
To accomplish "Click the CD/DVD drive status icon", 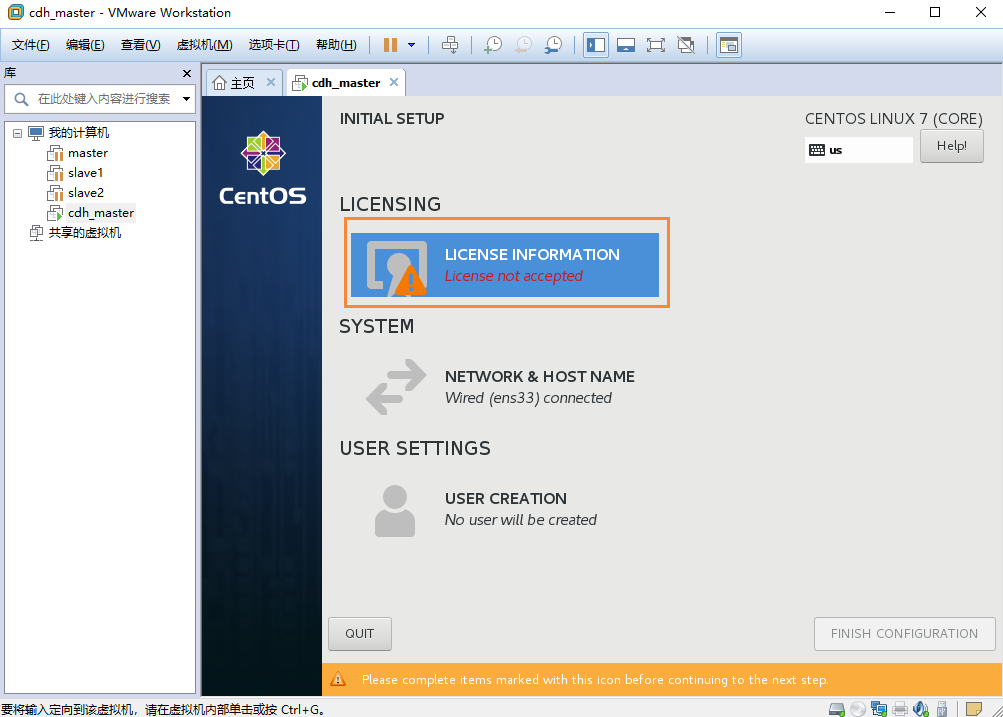I will [x=858, y=709].
